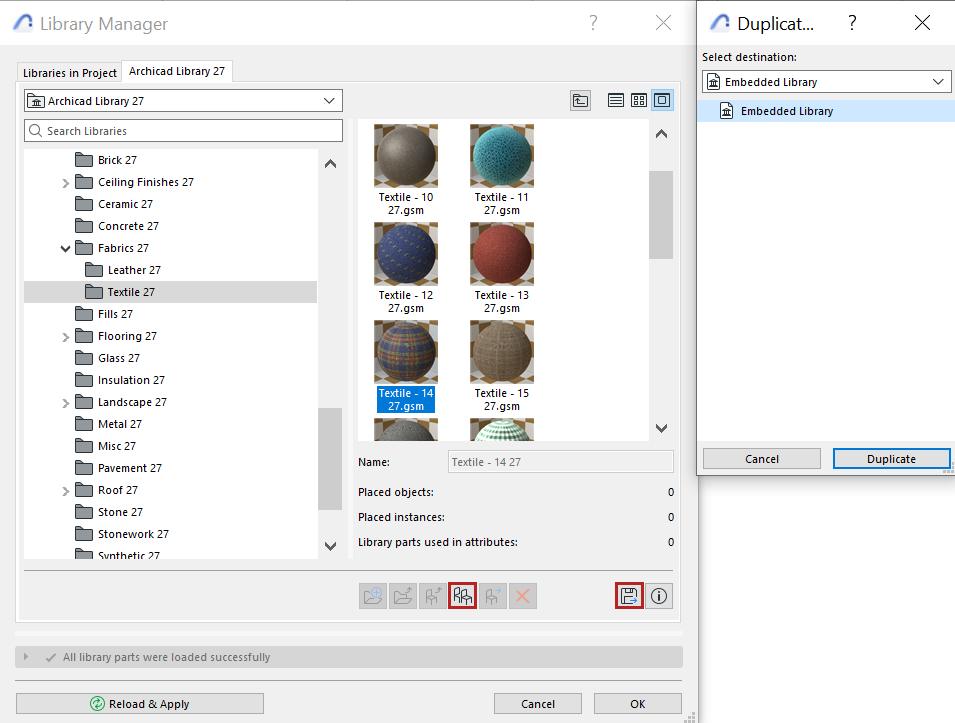
Task: Select the Textile - 13 27 material thumbnail
Action: (501, 253)
